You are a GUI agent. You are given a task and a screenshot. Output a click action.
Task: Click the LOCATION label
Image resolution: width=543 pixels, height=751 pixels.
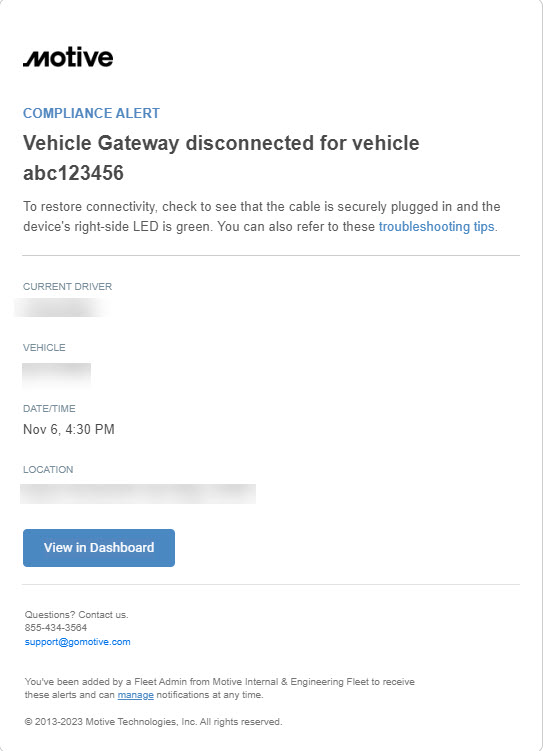[48, 469]
